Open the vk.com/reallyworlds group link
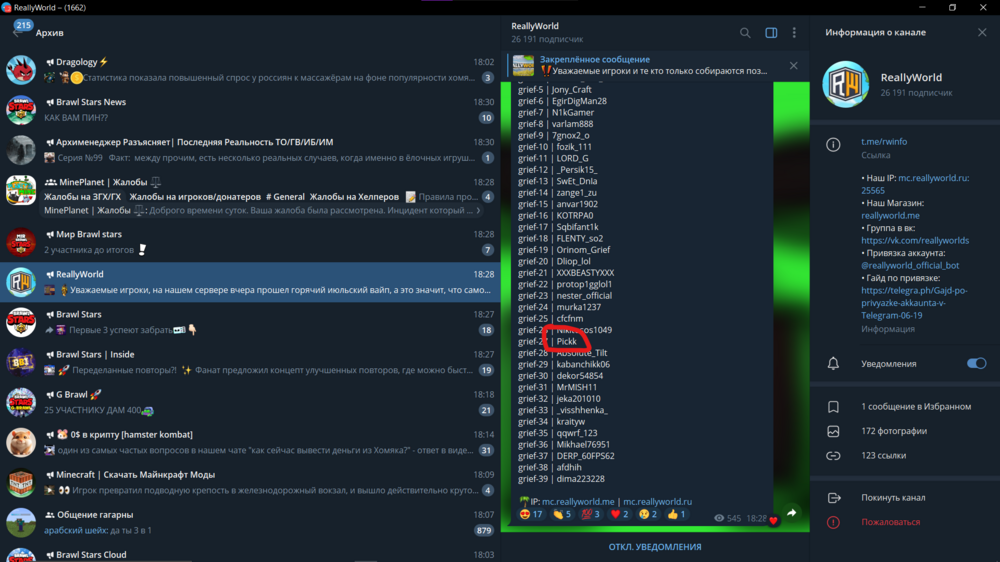The width and height of the screenshot is (1000, 562). (x=915, y=240)
